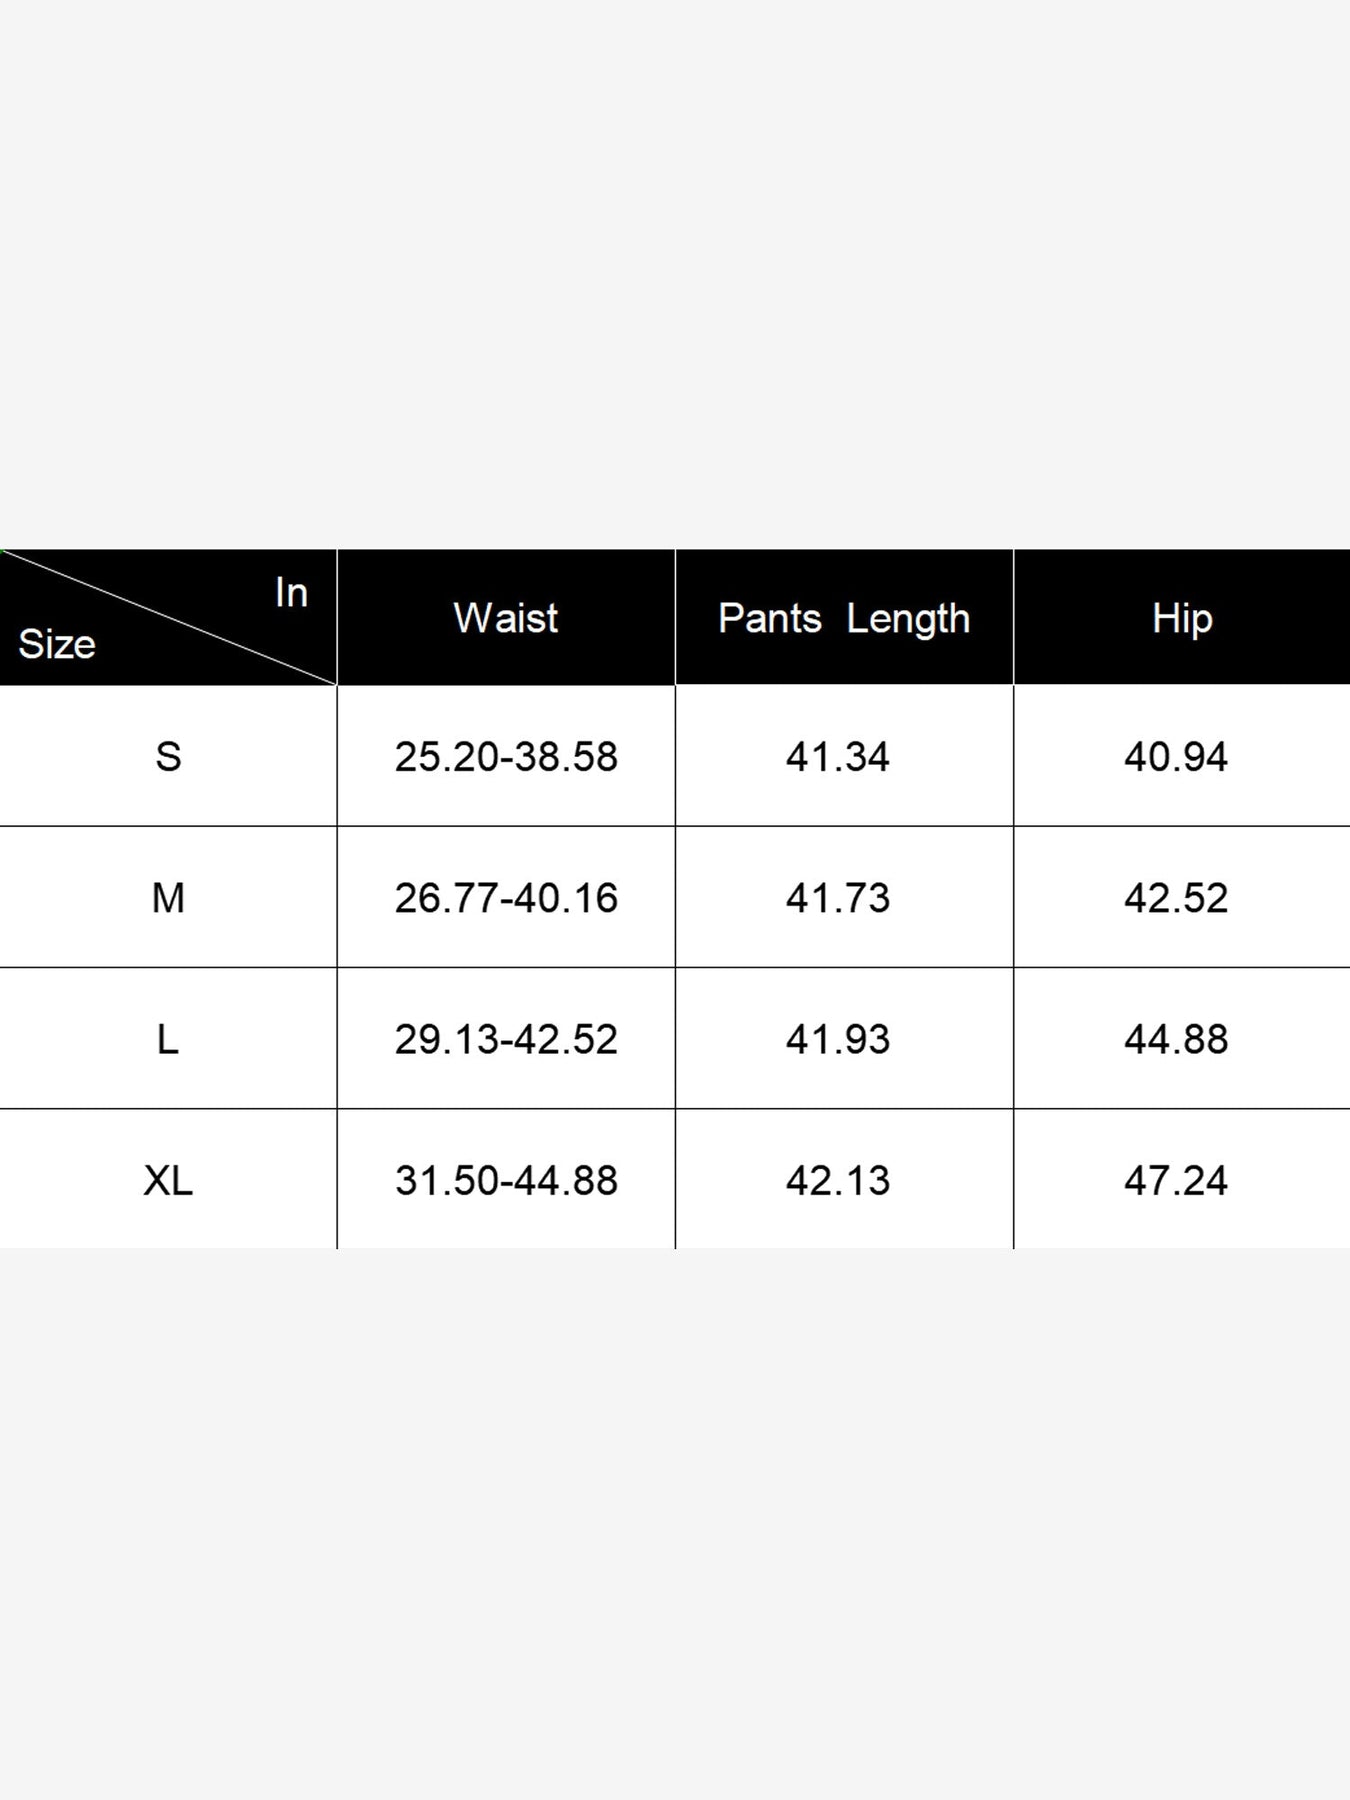Click waist value 26.77-40.16
Image resolution: width=1350 pixels, height=1800 pixels.
click(x=506, y=897)
